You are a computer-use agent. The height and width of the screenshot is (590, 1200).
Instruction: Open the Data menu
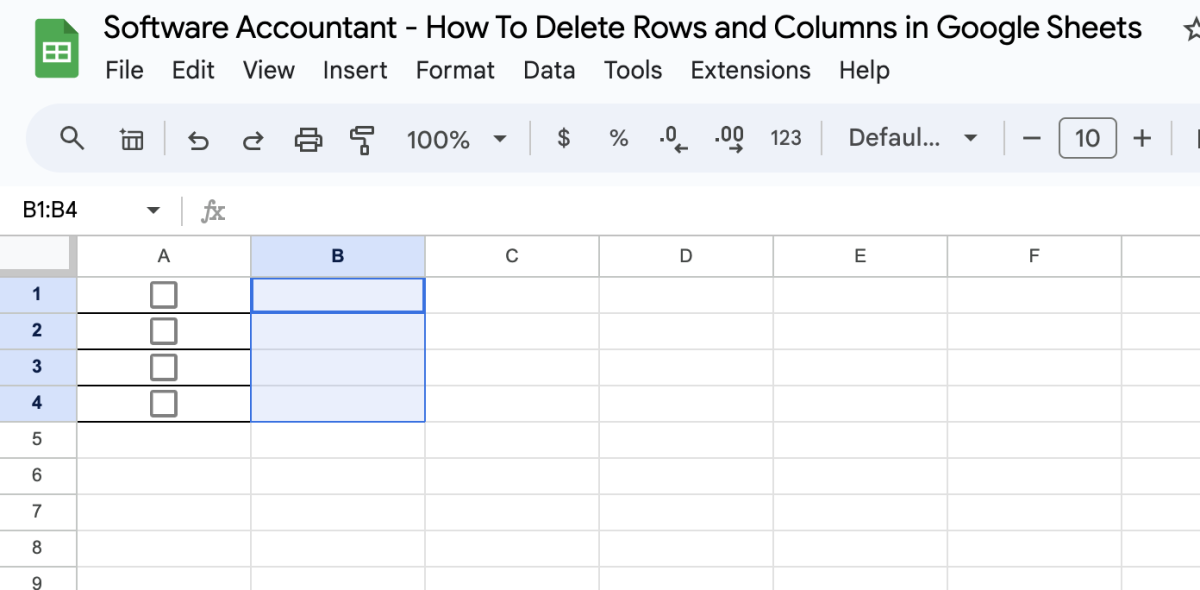[549, 71]
